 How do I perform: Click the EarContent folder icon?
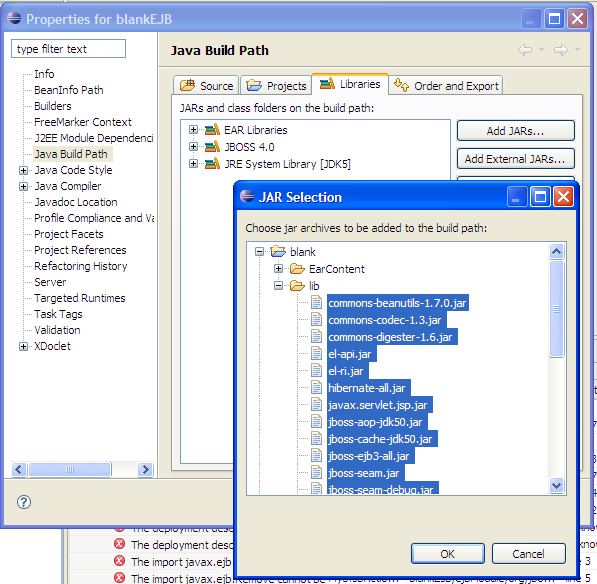click(297, 269)
